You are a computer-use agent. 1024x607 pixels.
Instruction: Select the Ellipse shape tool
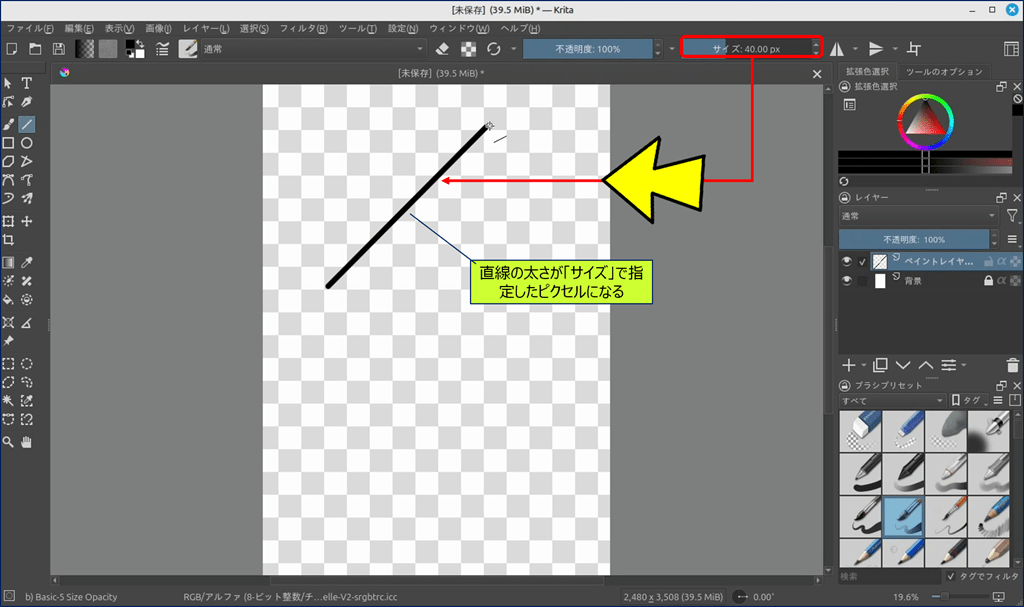click(x=27, y=143)
